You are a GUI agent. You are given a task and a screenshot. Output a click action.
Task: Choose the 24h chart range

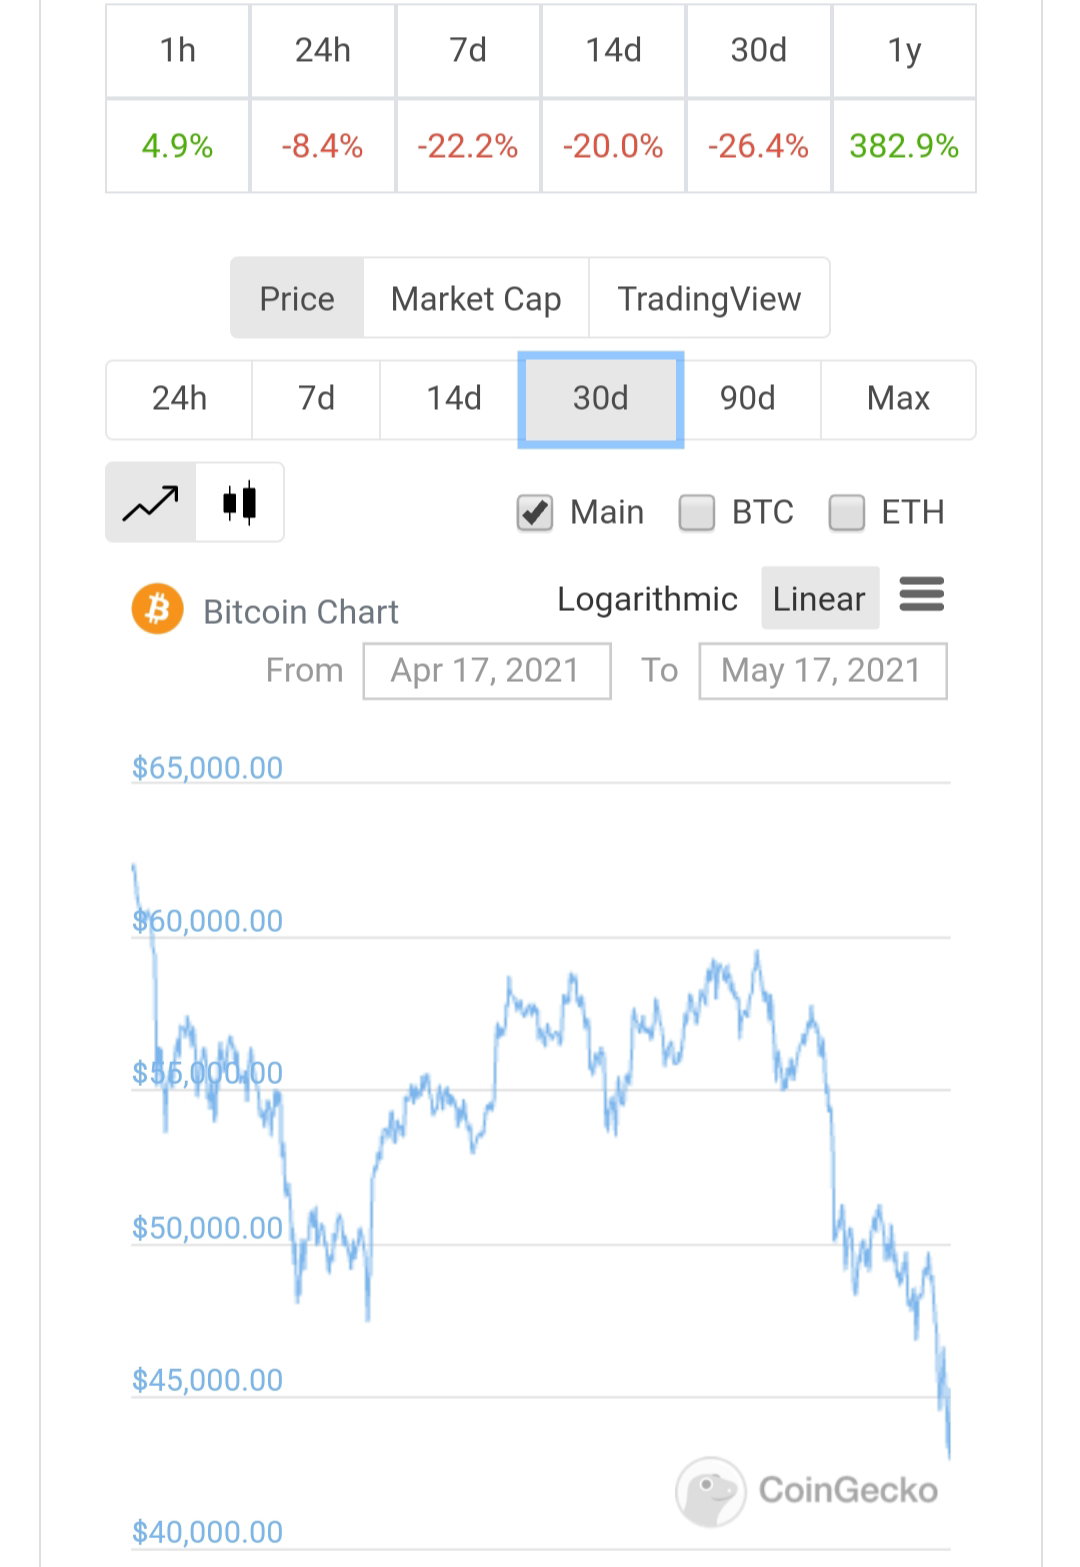tap(179, 399)
